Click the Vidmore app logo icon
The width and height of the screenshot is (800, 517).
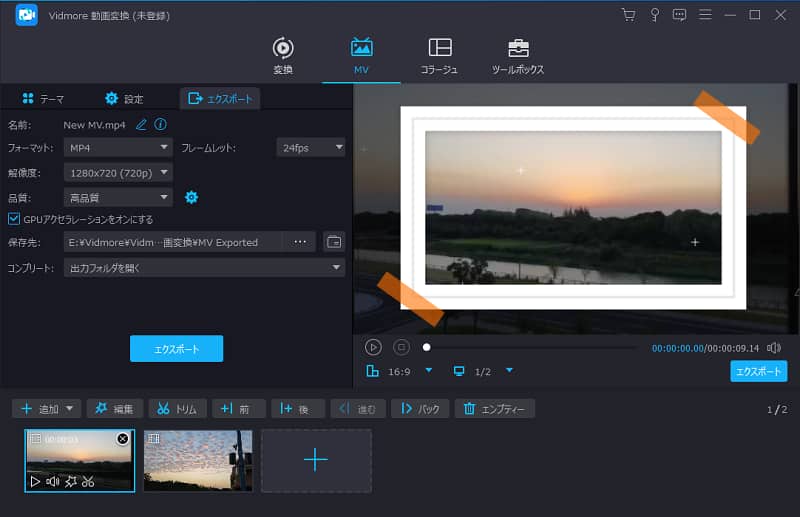tap(27, 15)
